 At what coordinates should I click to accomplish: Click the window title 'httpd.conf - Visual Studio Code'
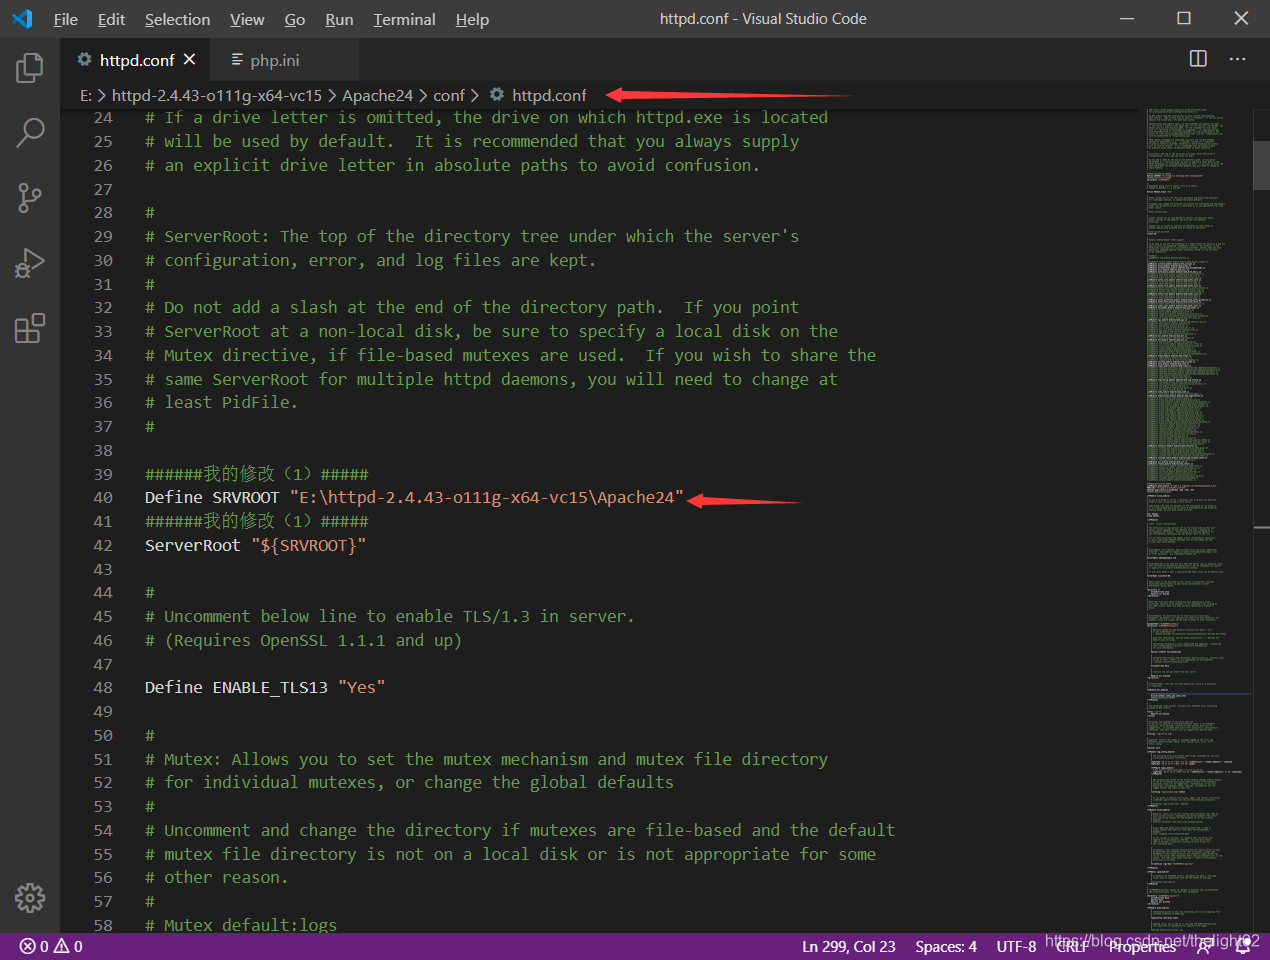(x=763, y=19)
